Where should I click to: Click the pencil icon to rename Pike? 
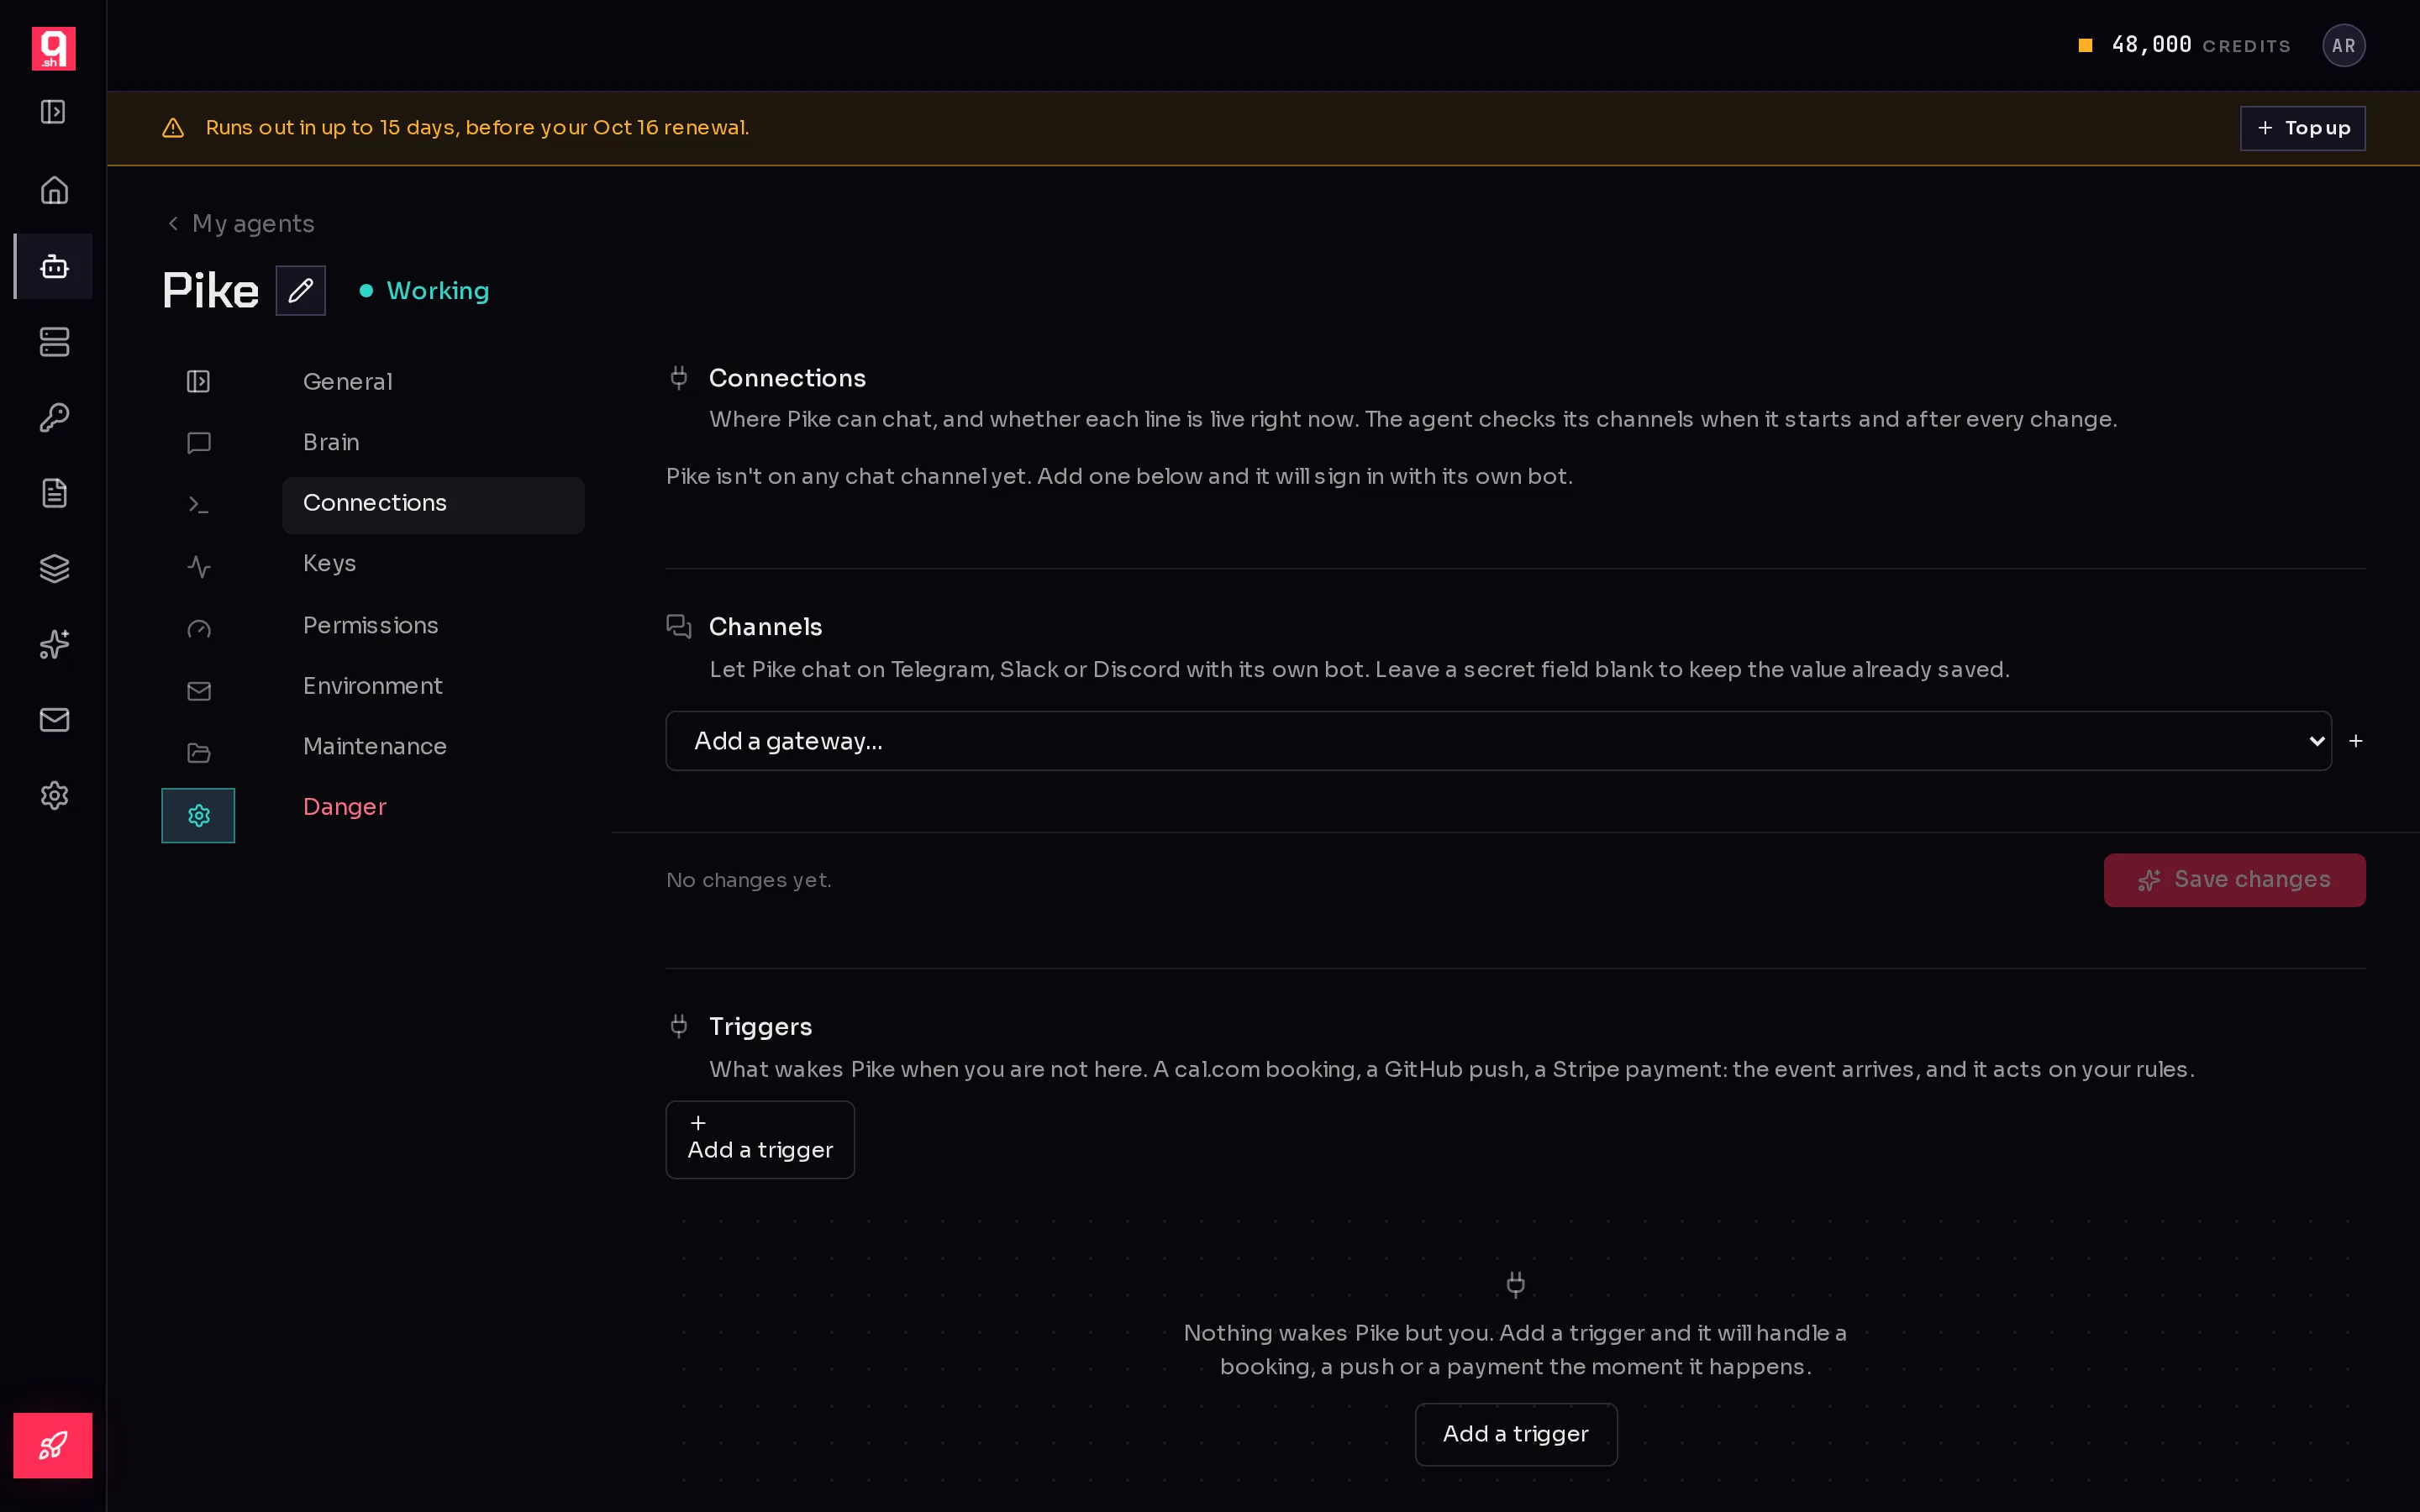(301, 291)
